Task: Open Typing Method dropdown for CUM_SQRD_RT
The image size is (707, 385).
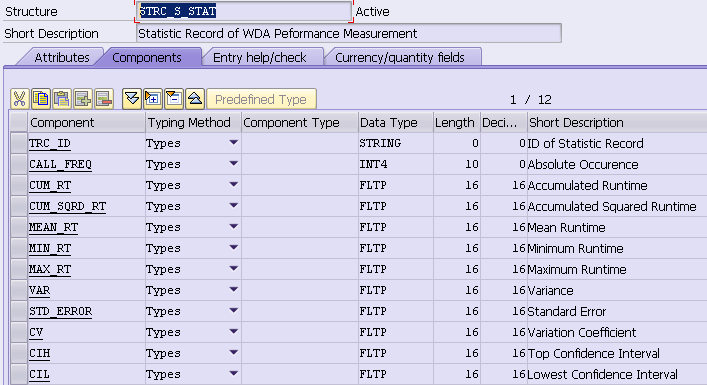Action: [233, 206]
